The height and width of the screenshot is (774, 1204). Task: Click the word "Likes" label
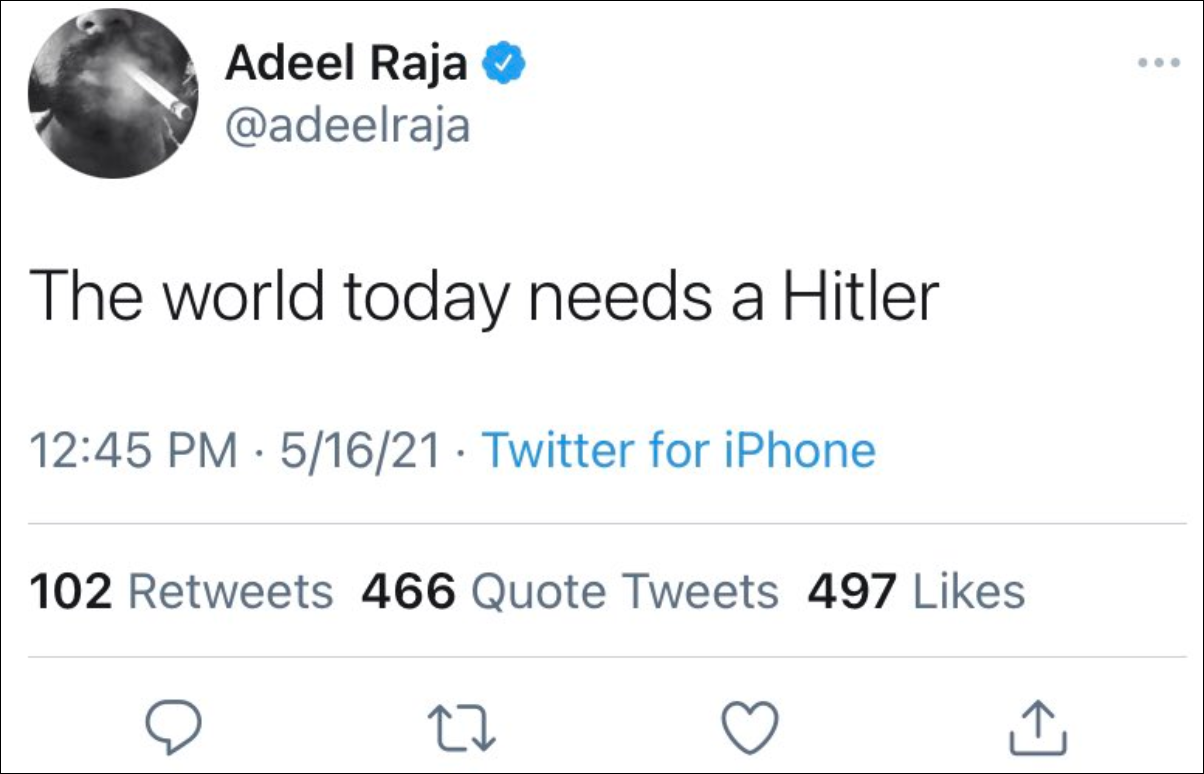point(969,591)
